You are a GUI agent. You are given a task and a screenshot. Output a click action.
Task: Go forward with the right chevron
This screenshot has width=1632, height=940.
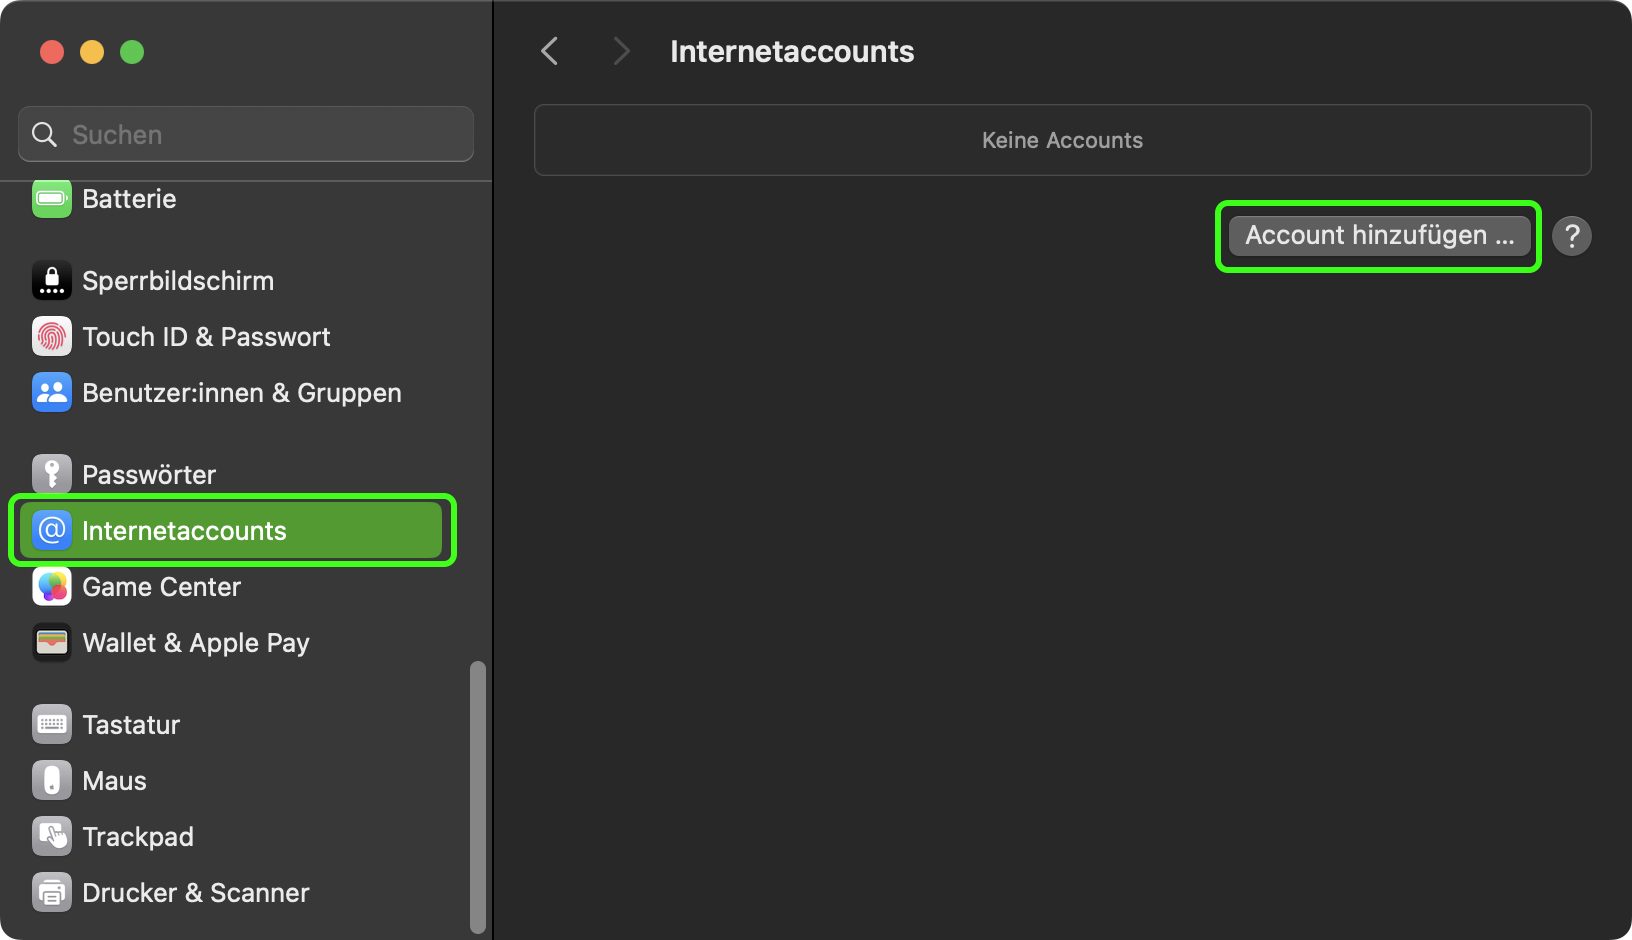click(x=621, y=51)
